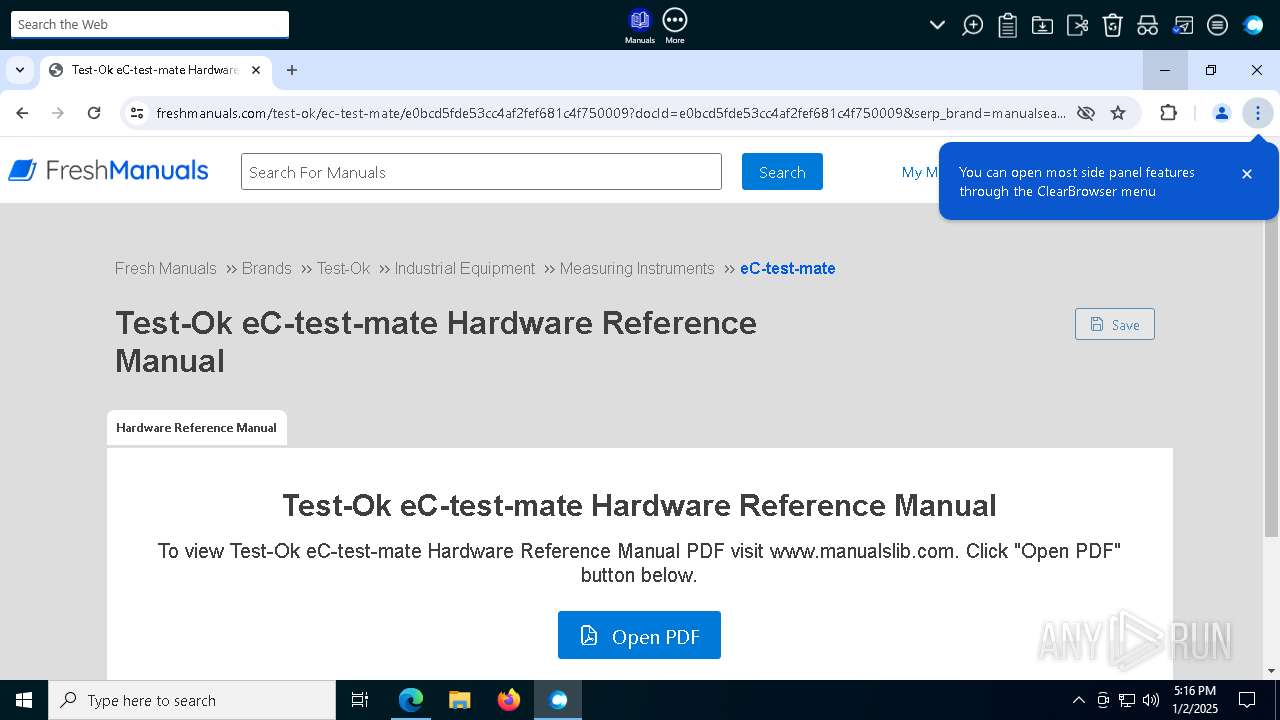Open the Fresh Manuals breadcrumb link
Image resolution: width=1280 pixels, height=720 pixels.
165,268
